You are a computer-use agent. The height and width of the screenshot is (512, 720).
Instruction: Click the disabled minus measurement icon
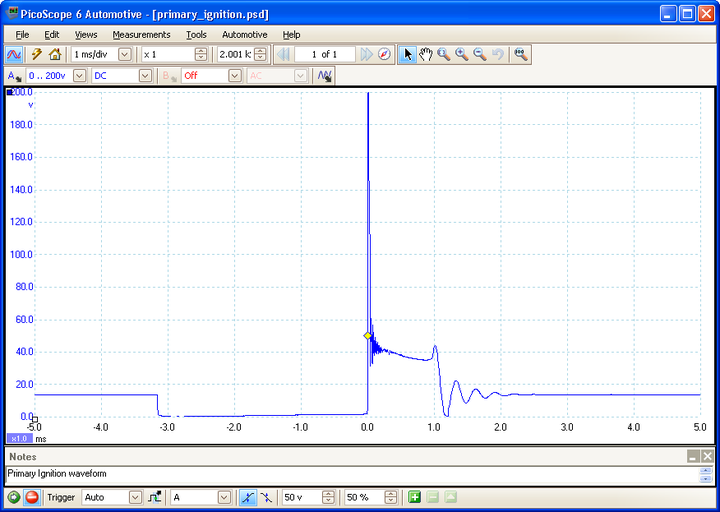coord(433,497)
